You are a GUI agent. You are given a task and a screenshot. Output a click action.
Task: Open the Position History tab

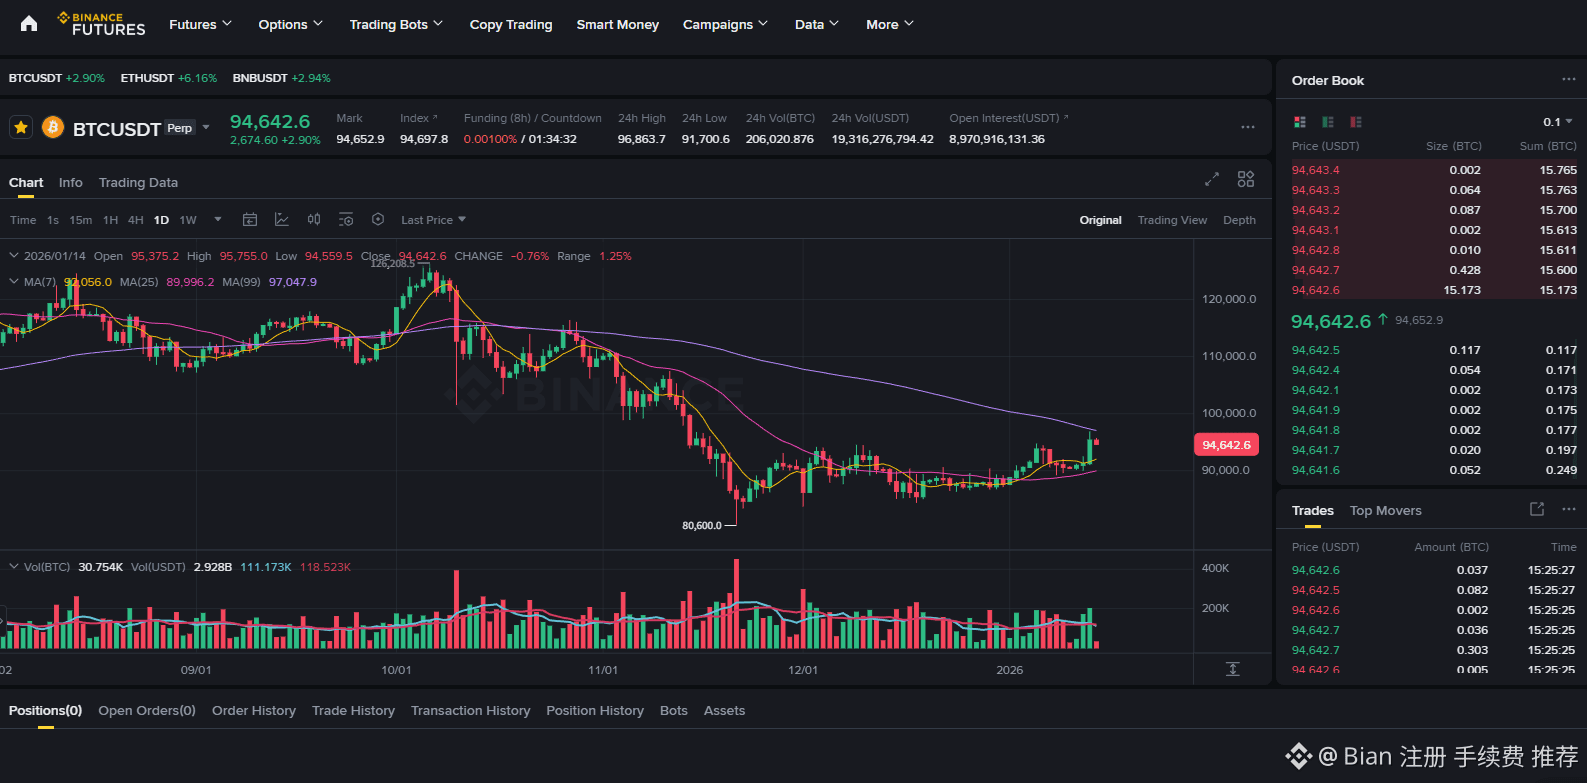[x=595, y=710]
